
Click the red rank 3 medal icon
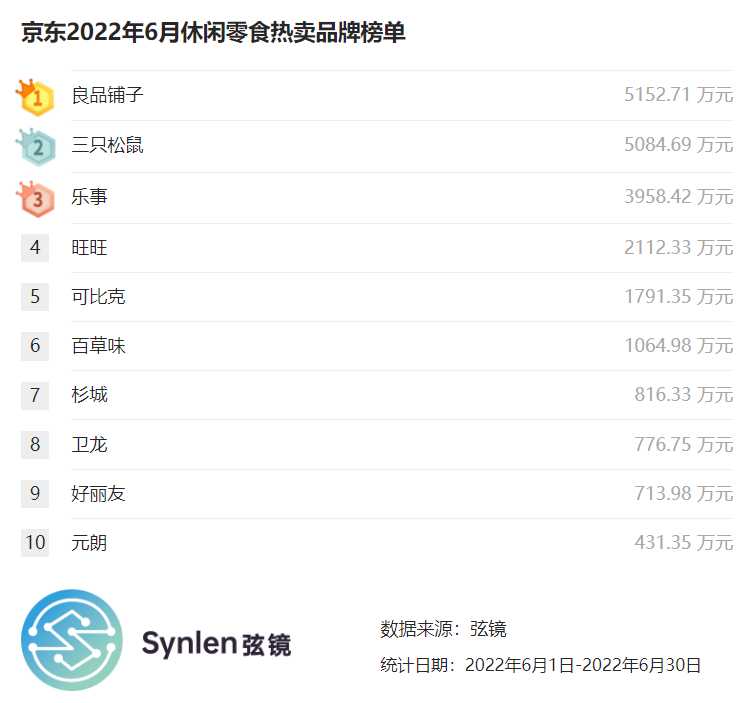point(35,199)
